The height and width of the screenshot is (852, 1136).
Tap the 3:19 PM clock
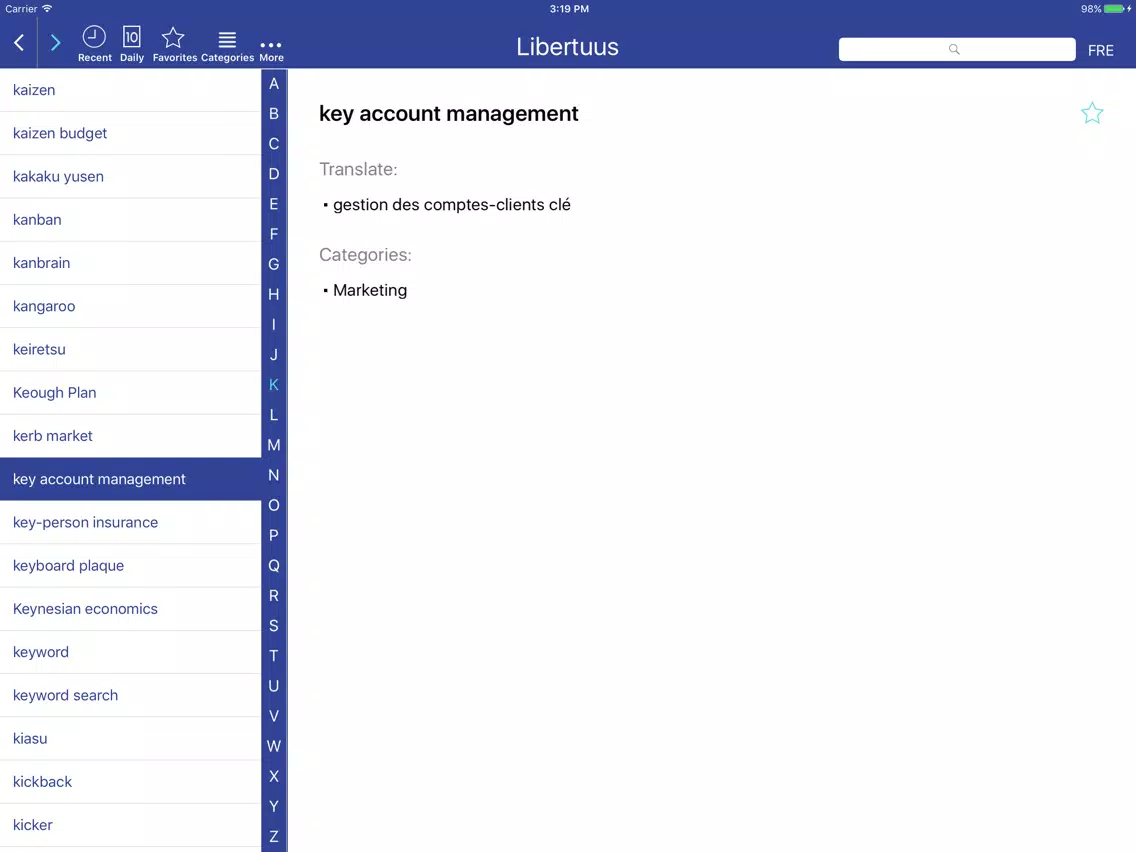[569, 9]
